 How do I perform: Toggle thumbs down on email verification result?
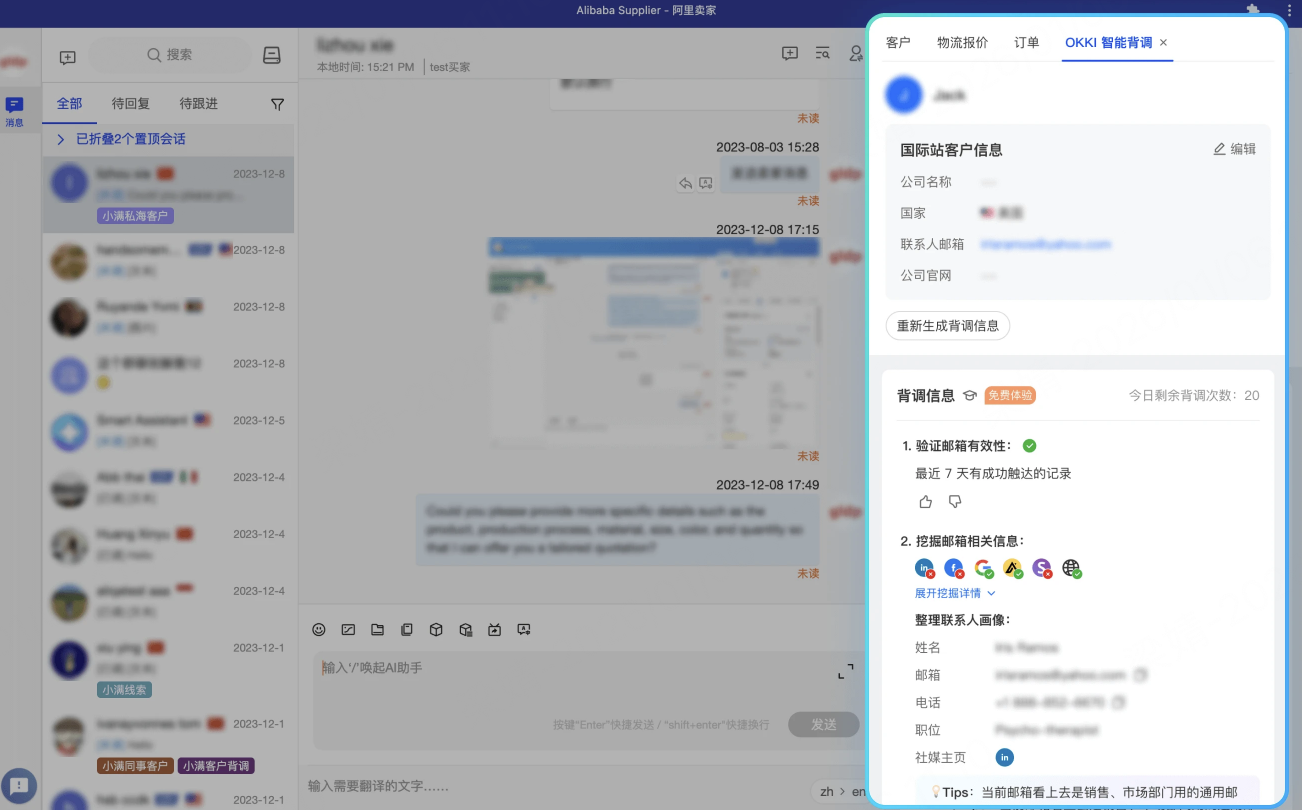point(954,501)
